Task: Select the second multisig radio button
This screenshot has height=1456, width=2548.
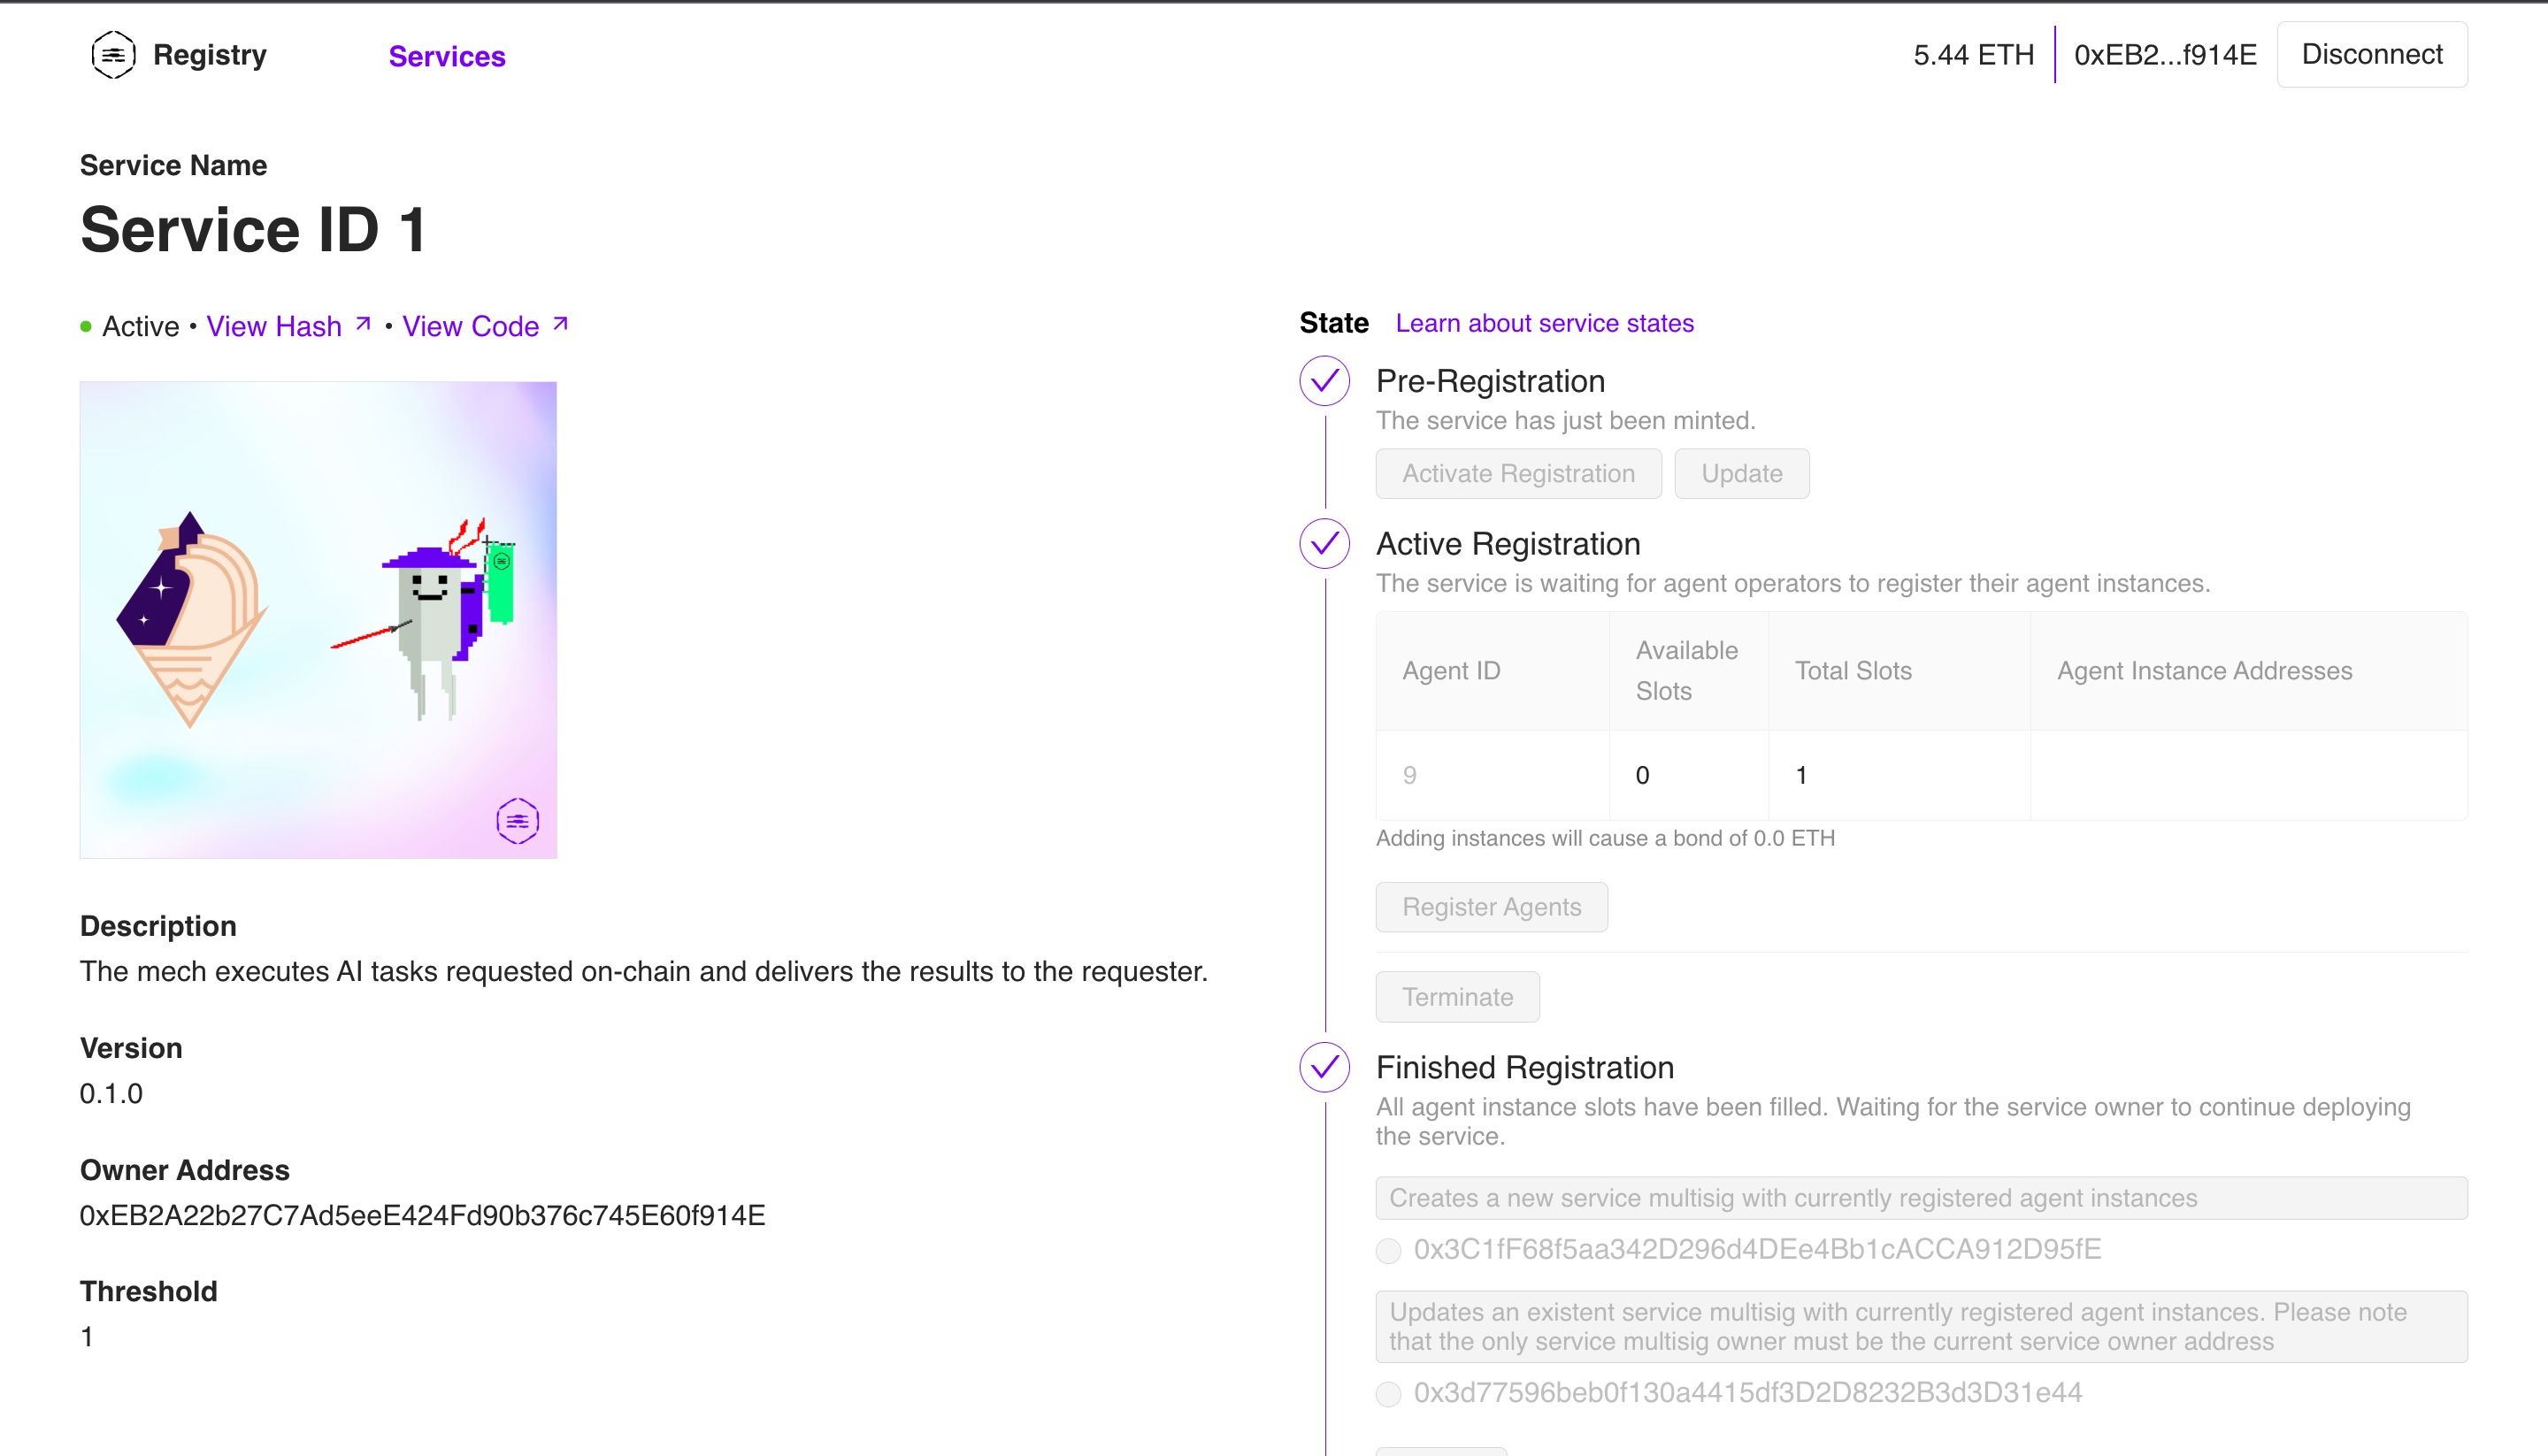Action: [1393, 1390]
